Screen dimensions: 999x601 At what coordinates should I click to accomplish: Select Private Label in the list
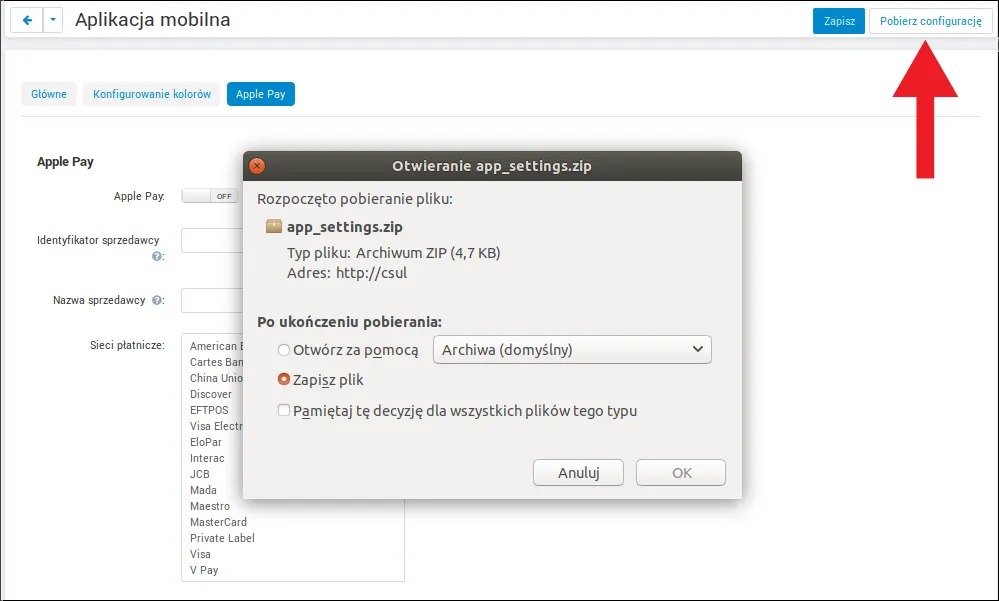(x=222, y=537)
